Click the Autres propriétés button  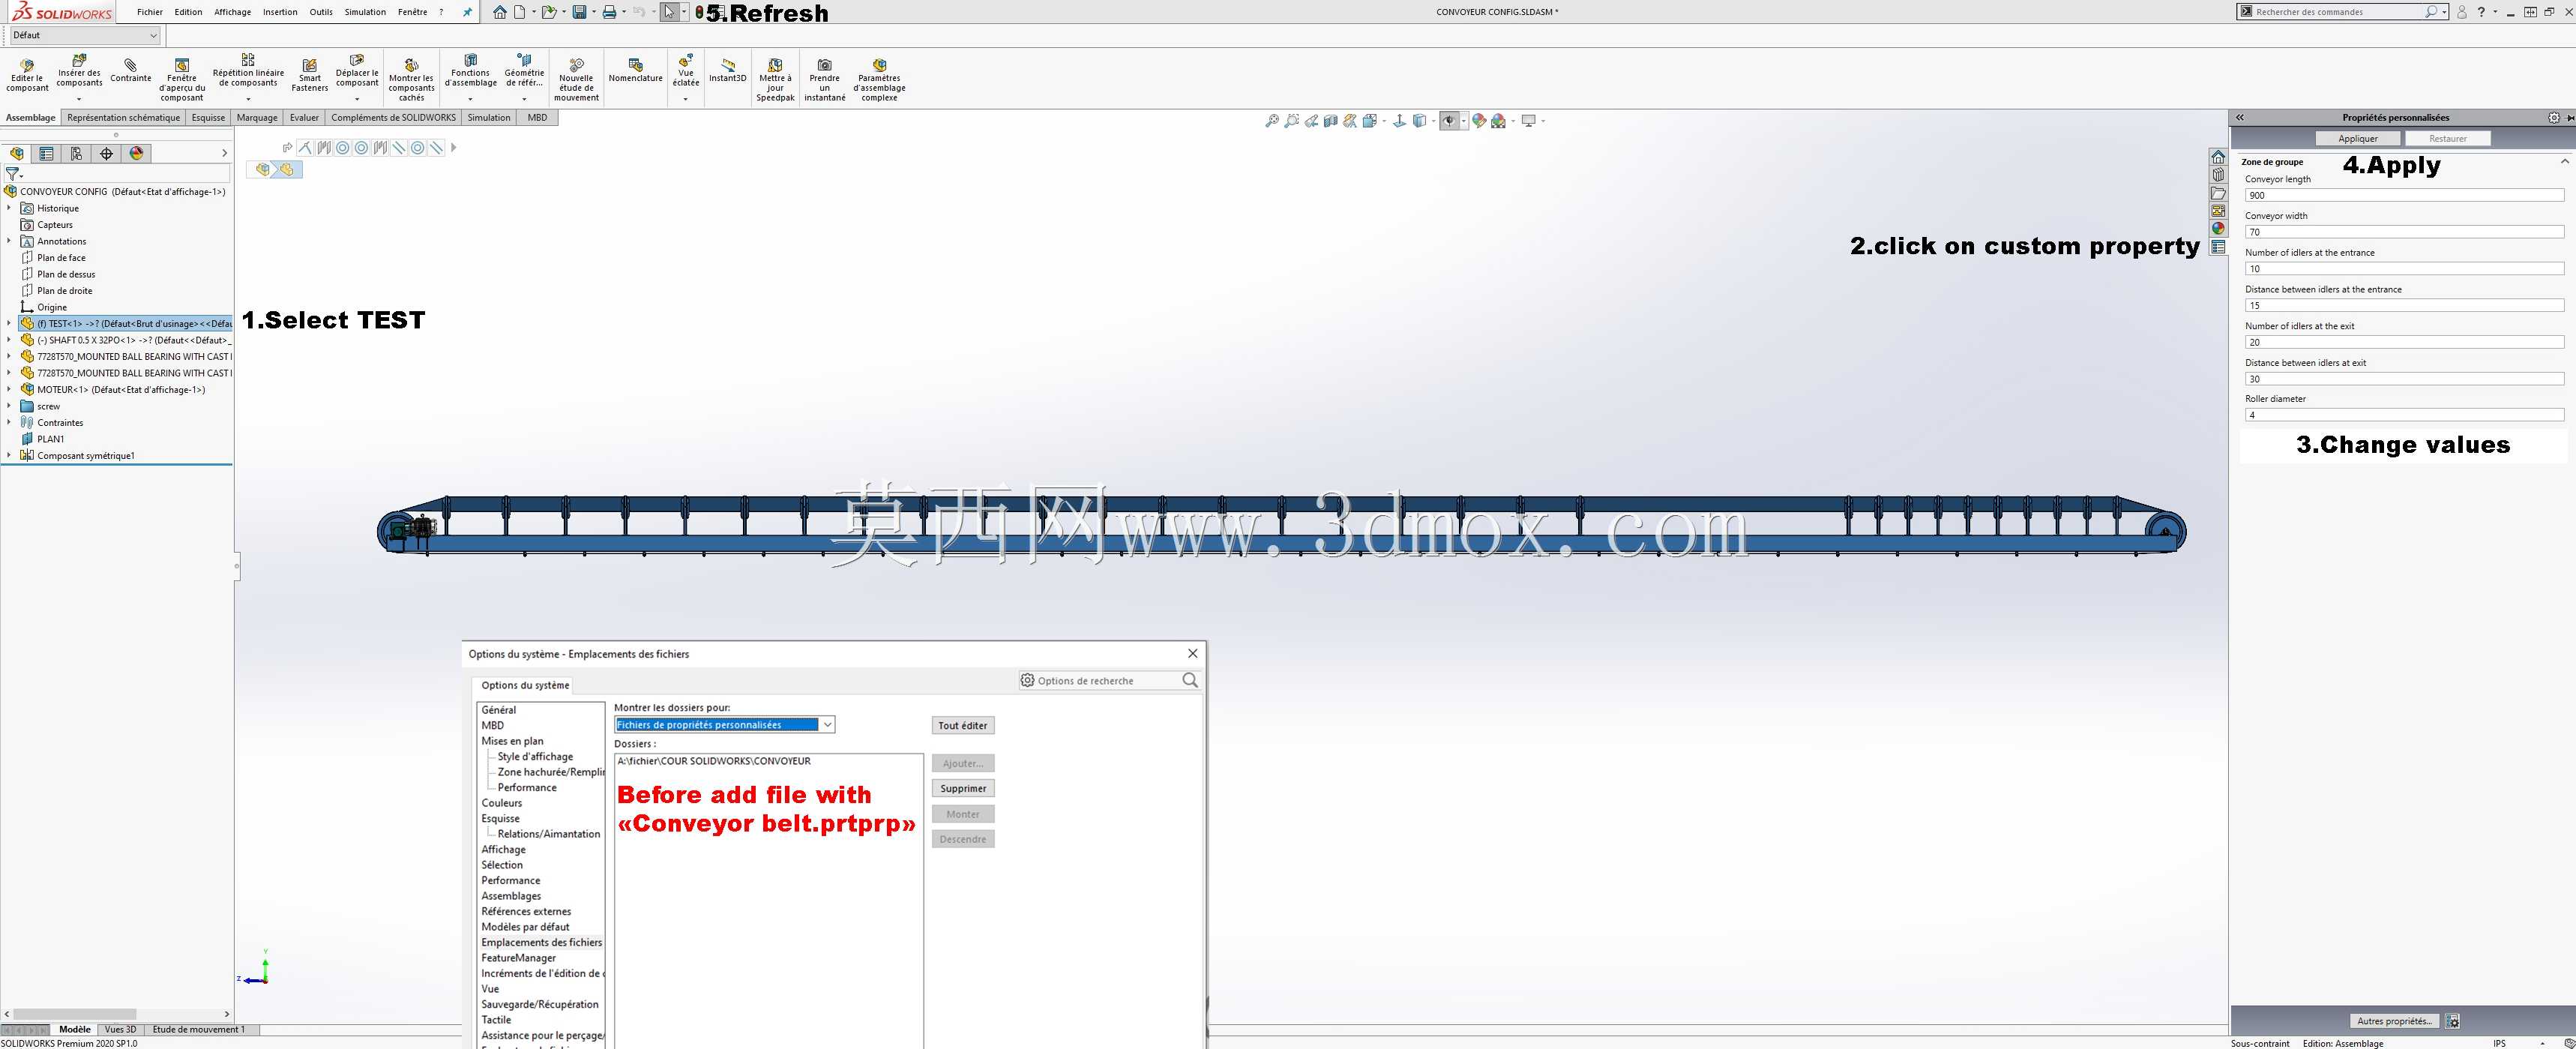[x=2394, y=1021]
